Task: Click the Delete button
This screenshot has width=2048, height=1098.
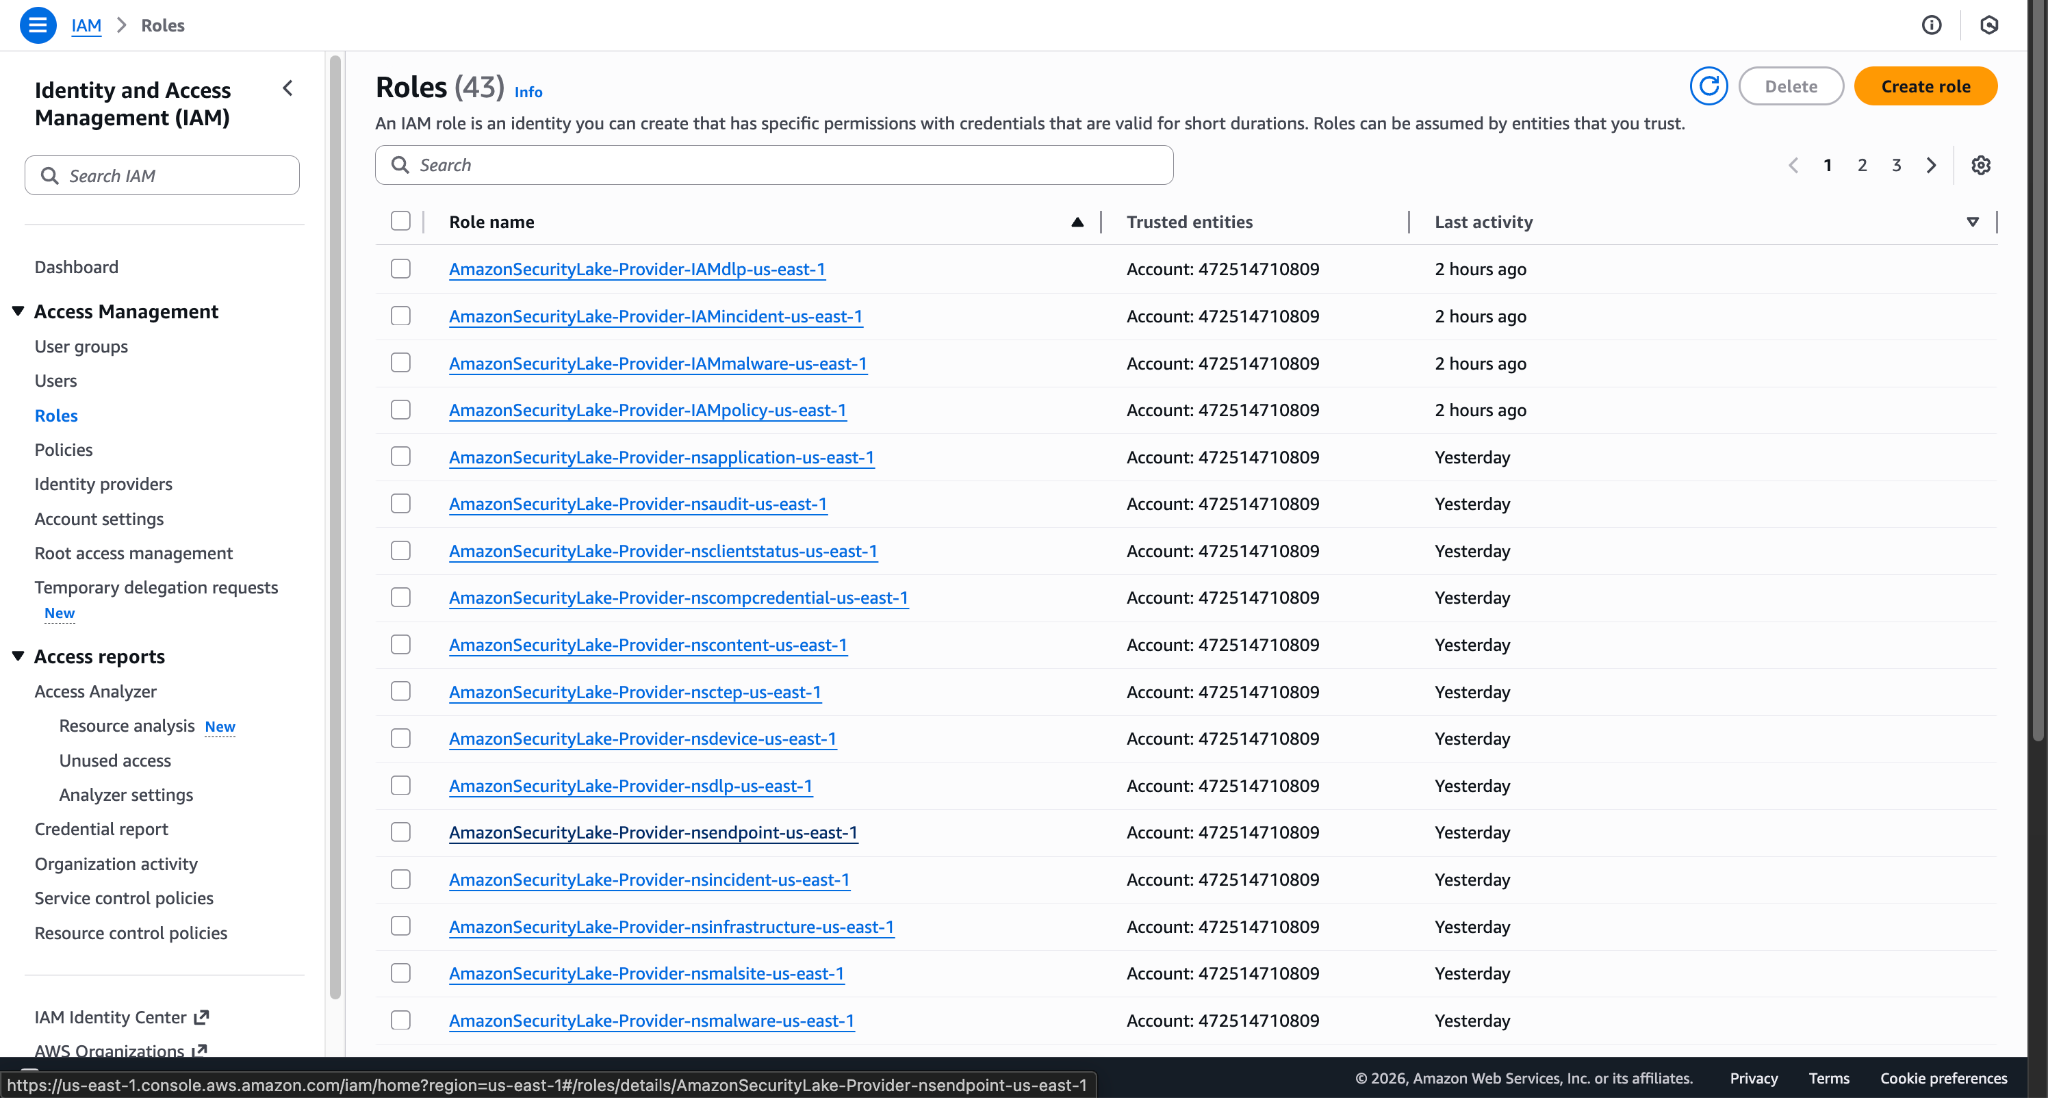Action: point(1790,86)
